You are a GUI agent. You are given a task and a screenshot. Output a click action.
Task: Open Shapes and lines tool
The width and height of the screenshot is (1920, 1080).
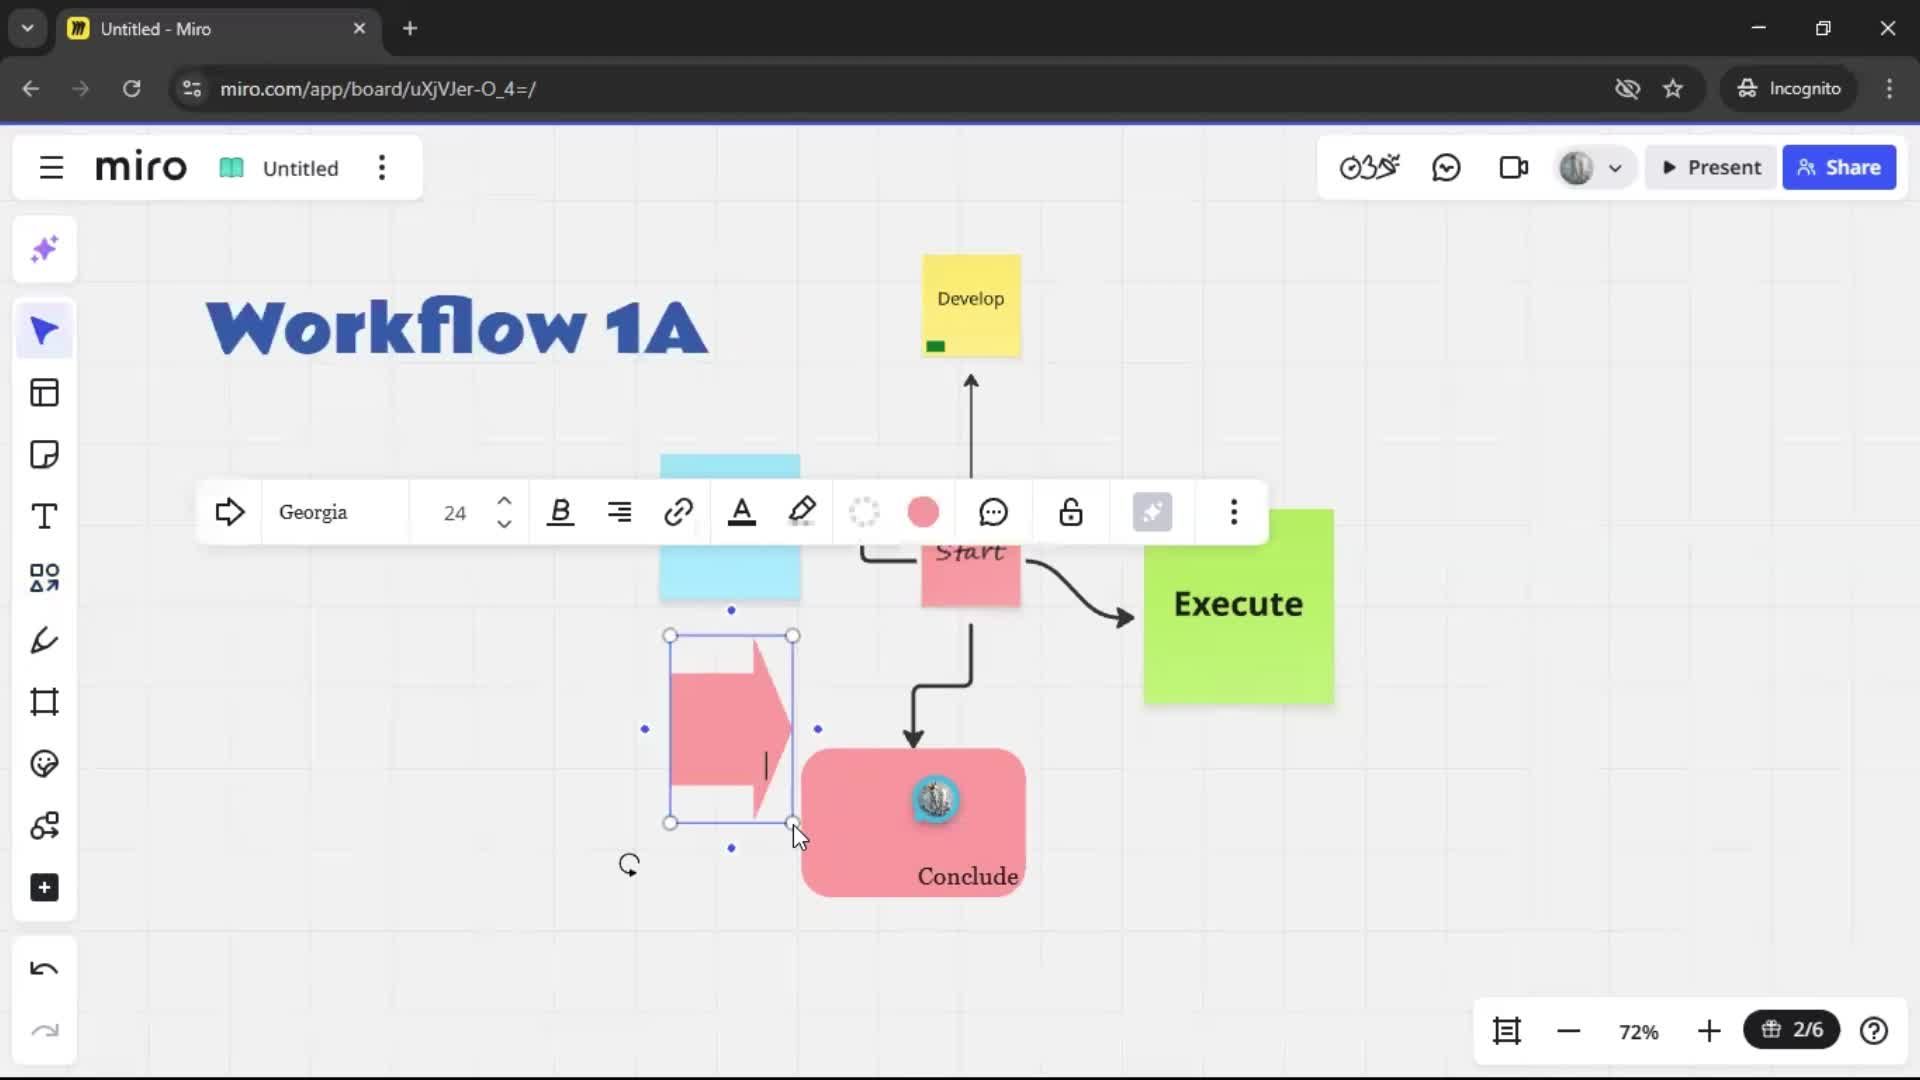[44, 578]
